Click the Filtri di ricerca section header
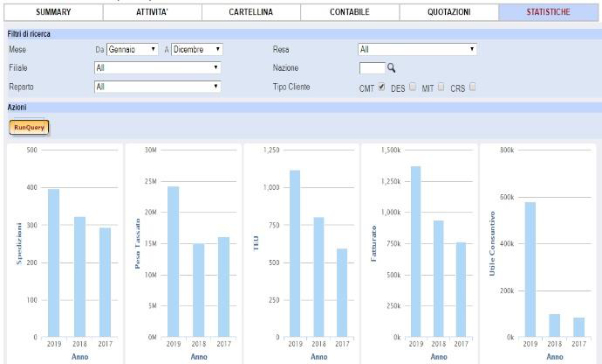Viewport: 602px width, 364px height. [29, 34]
